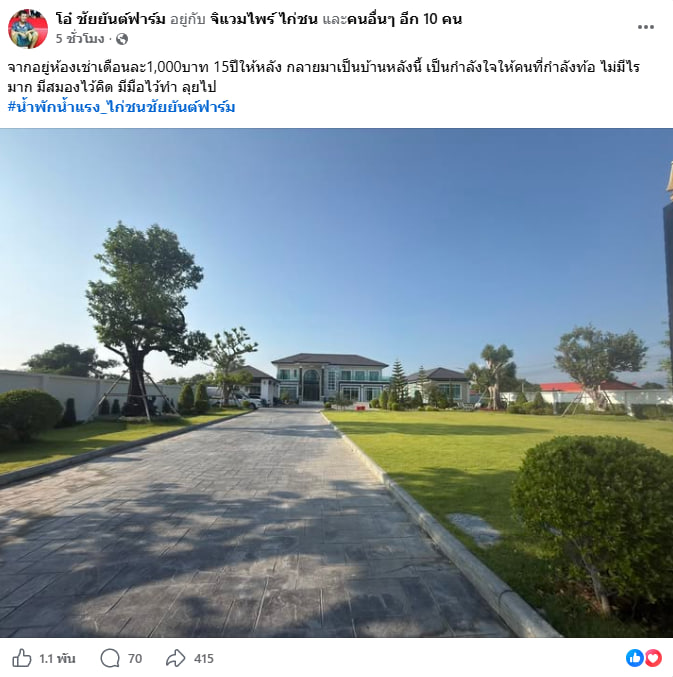Click the speech bubble comment icon
673x677 pixels.
point(110,658)
